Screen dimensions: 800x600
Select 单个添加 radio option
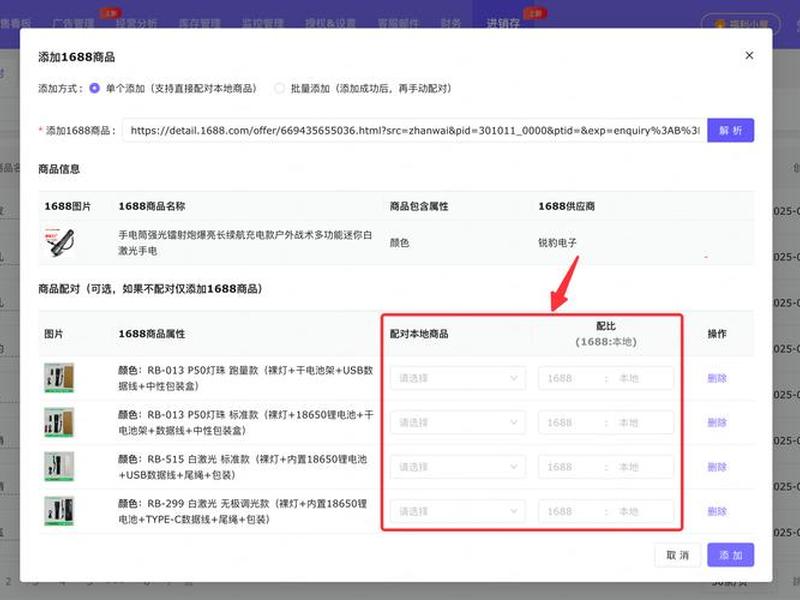(94, 88)
